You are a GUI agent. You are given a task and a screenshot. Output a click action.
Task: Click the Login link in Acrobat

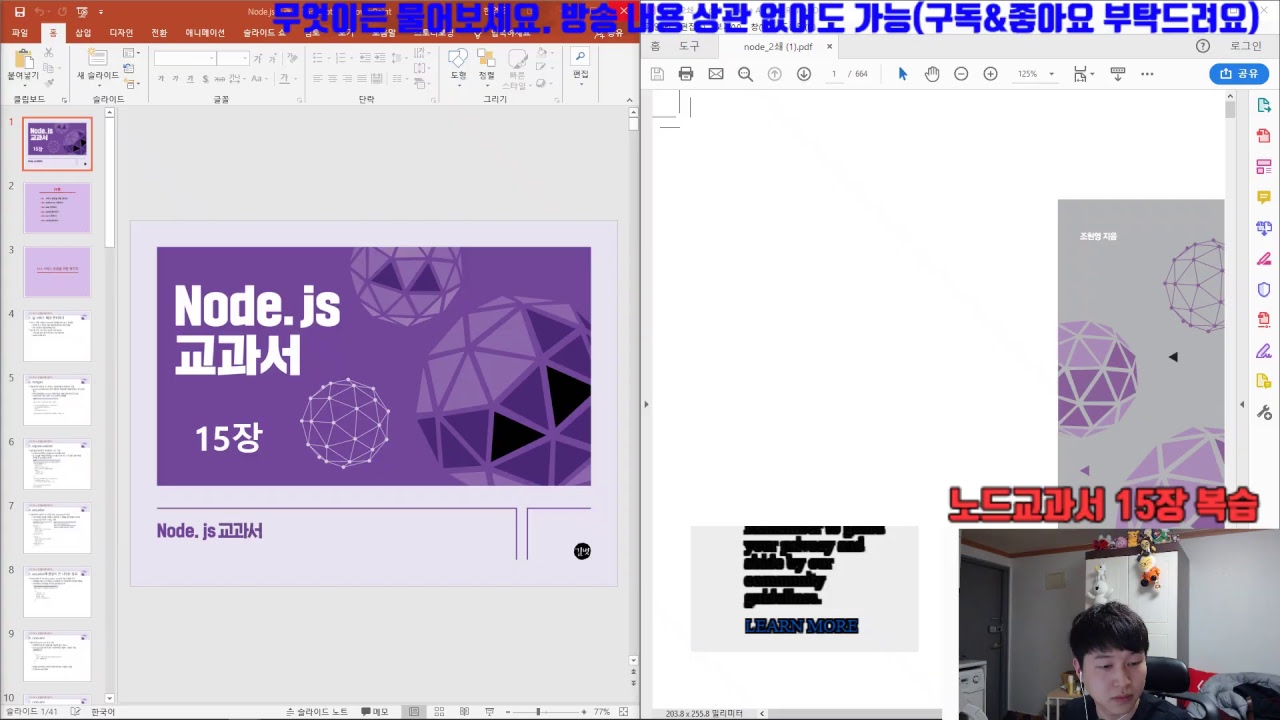coord(1246,46)
